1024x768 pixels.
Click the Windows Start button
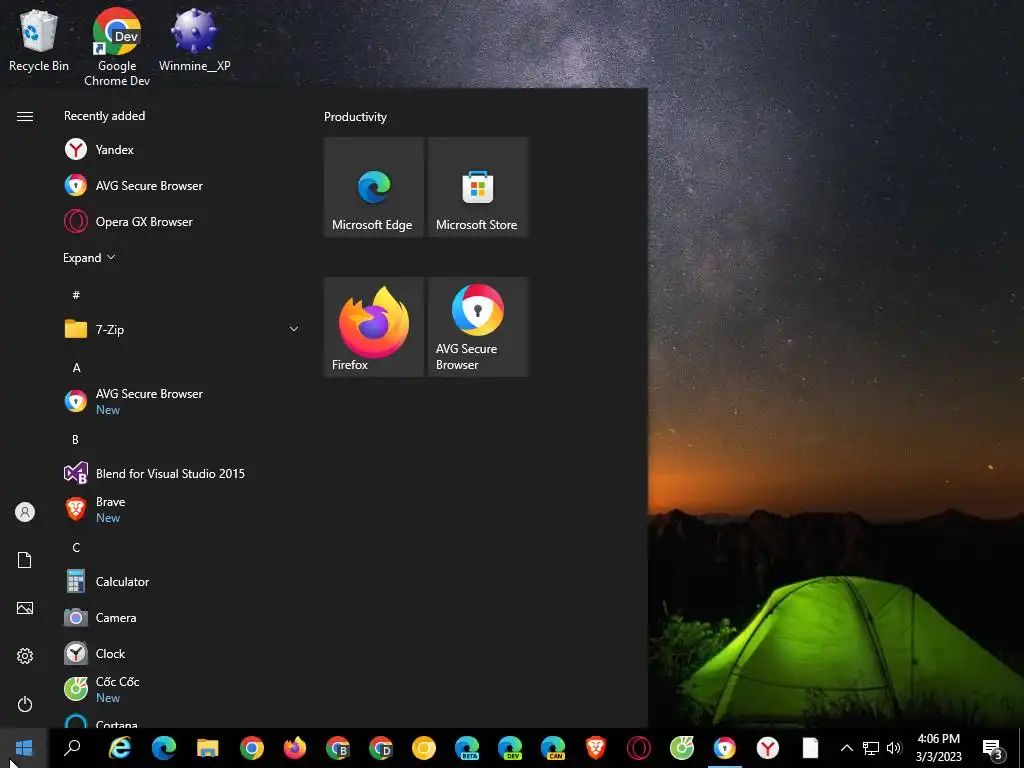24,748
